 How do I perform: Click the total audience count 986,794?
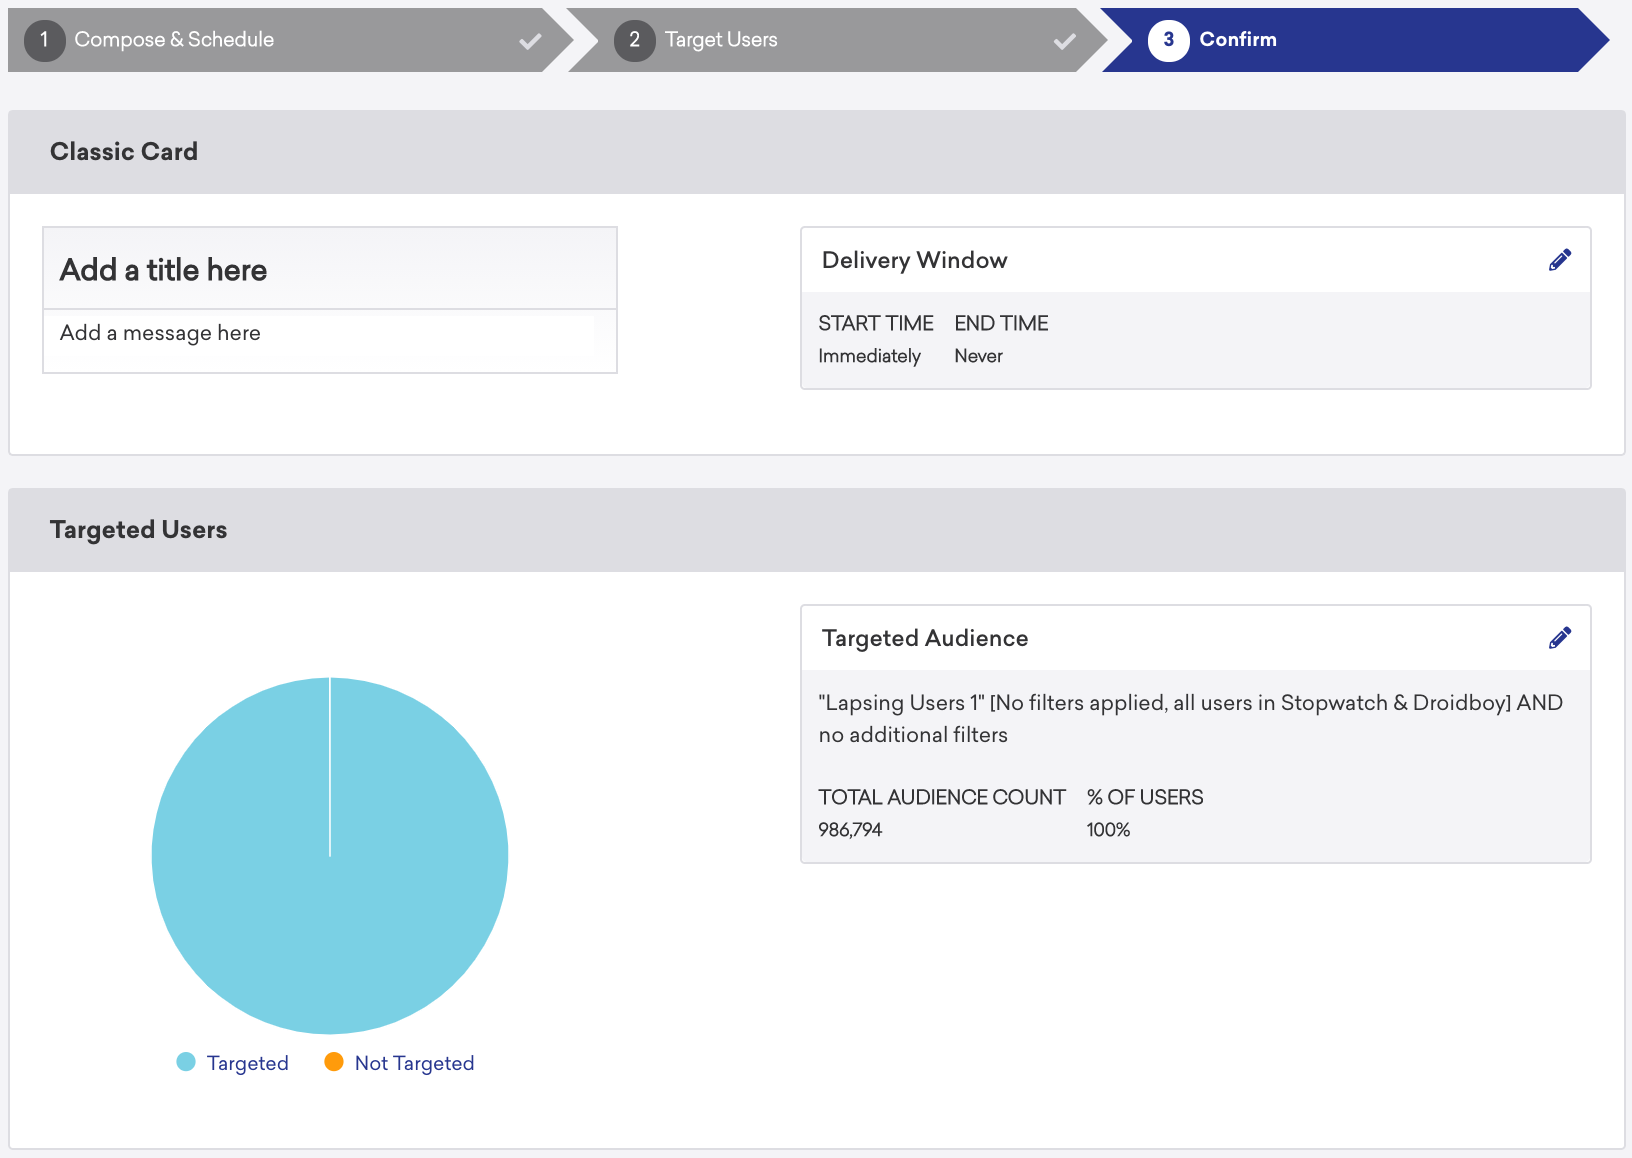[850, 830]
